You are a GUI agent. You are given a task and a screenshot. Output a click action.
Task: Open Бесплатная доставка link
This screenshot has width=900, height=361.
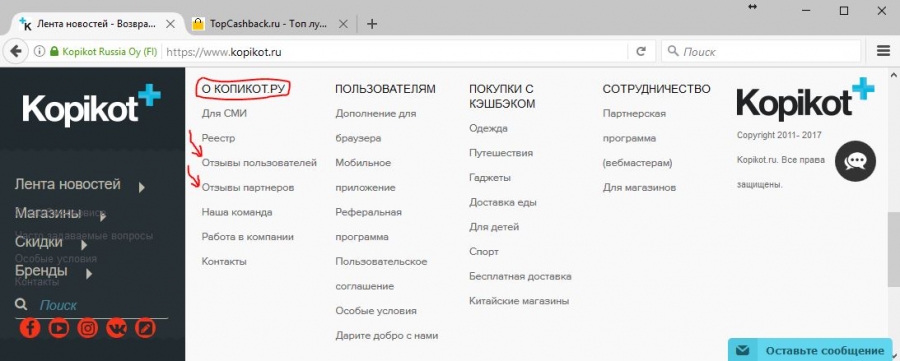(x=520, y=277)
